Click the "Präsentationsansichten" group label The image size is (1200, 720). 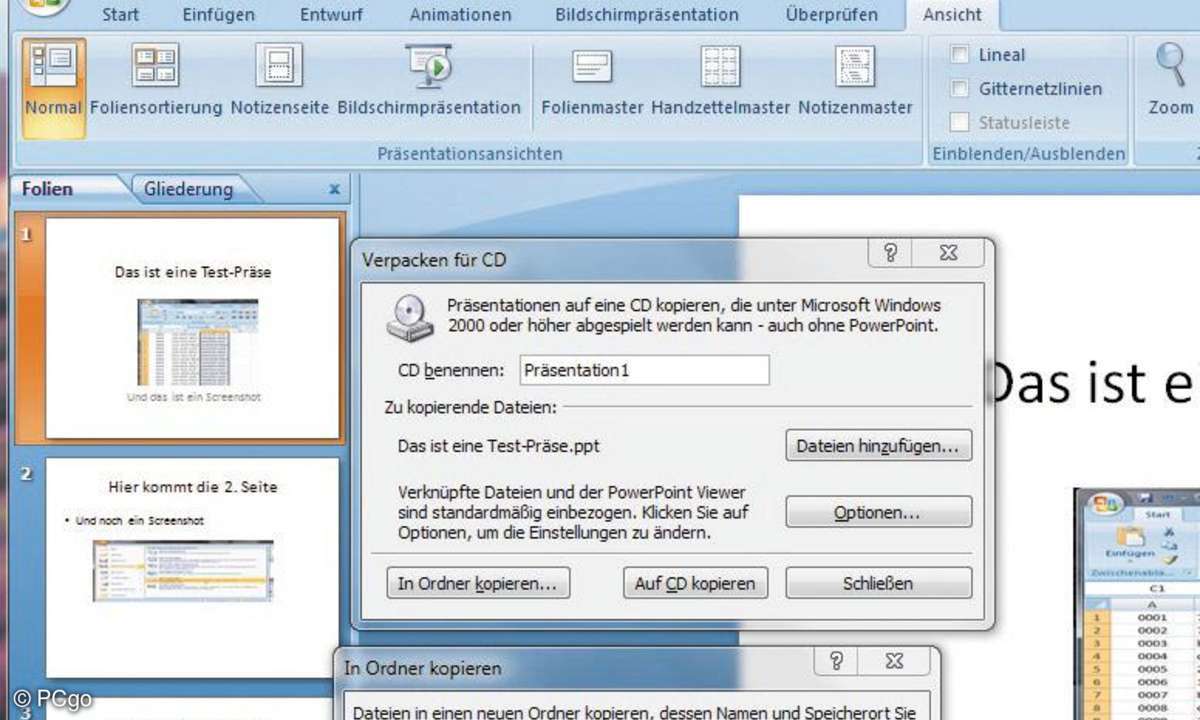(470, 154)
